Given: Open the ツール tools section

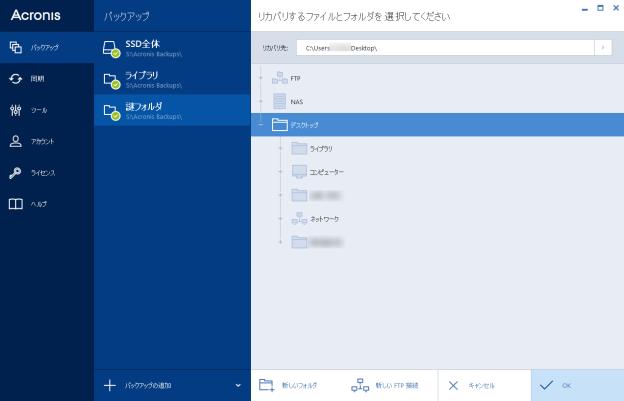Looking at the screenshot, I should point(47,110).
